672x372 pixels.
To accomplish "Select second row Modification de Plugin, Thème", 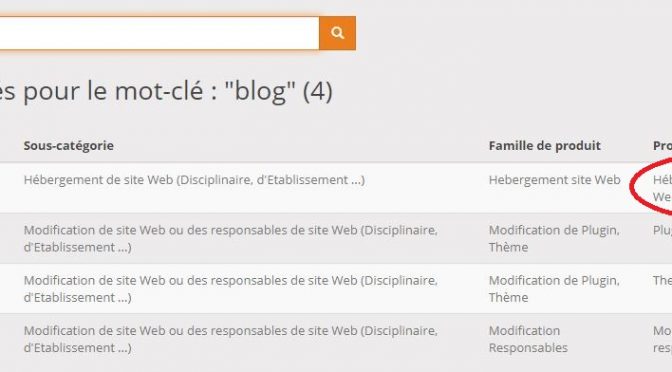I will tap(554, 239).
